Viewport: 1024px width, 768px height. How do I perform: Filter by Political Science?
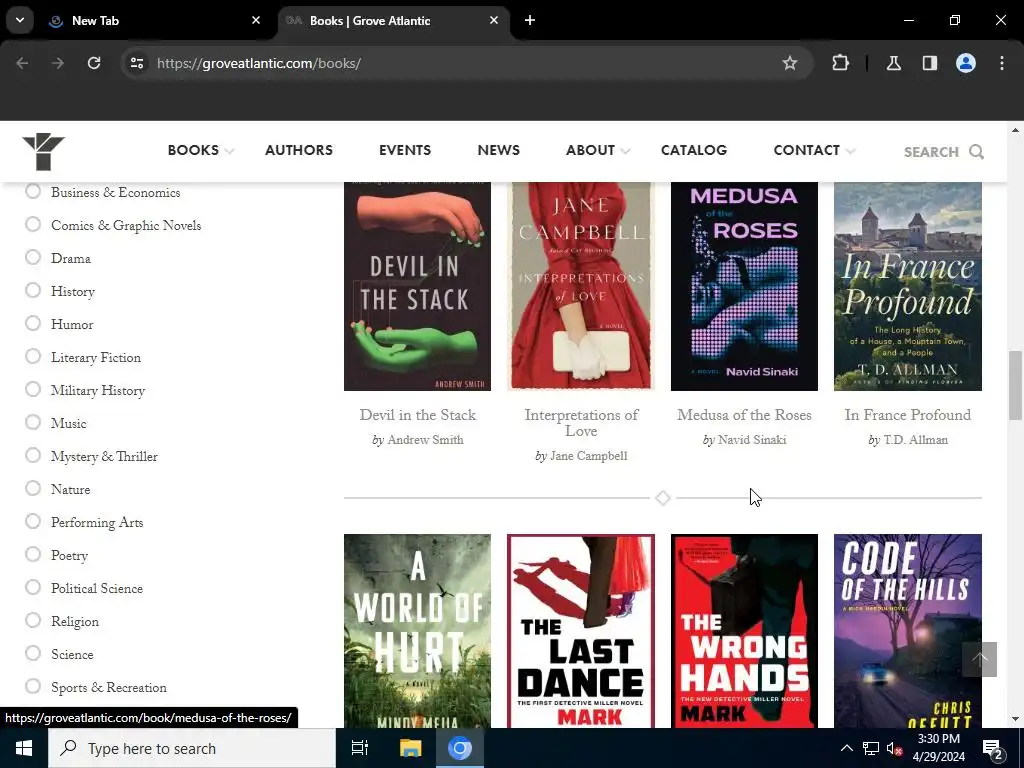point(33,587)
